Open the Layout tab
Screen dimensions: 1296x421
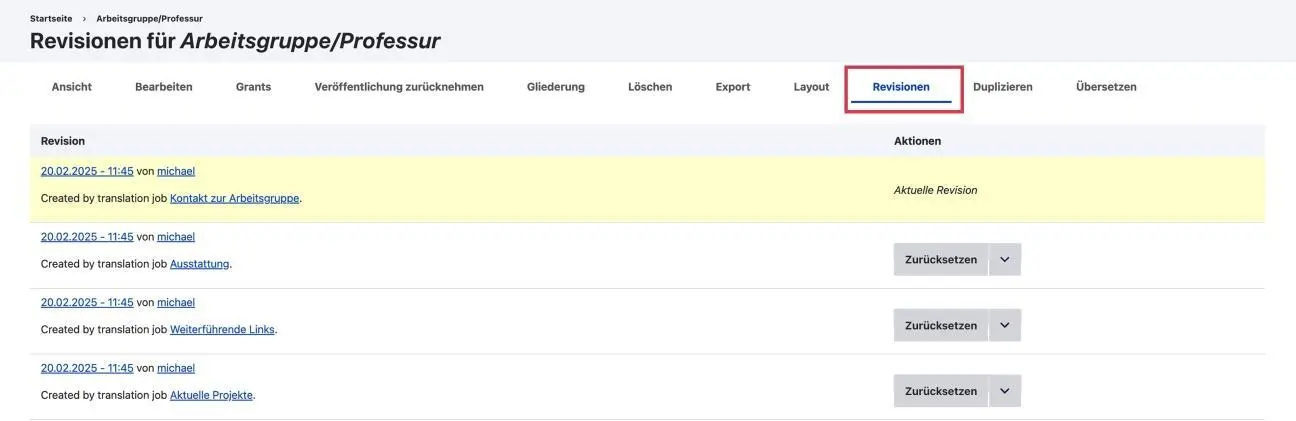(811, 87)
